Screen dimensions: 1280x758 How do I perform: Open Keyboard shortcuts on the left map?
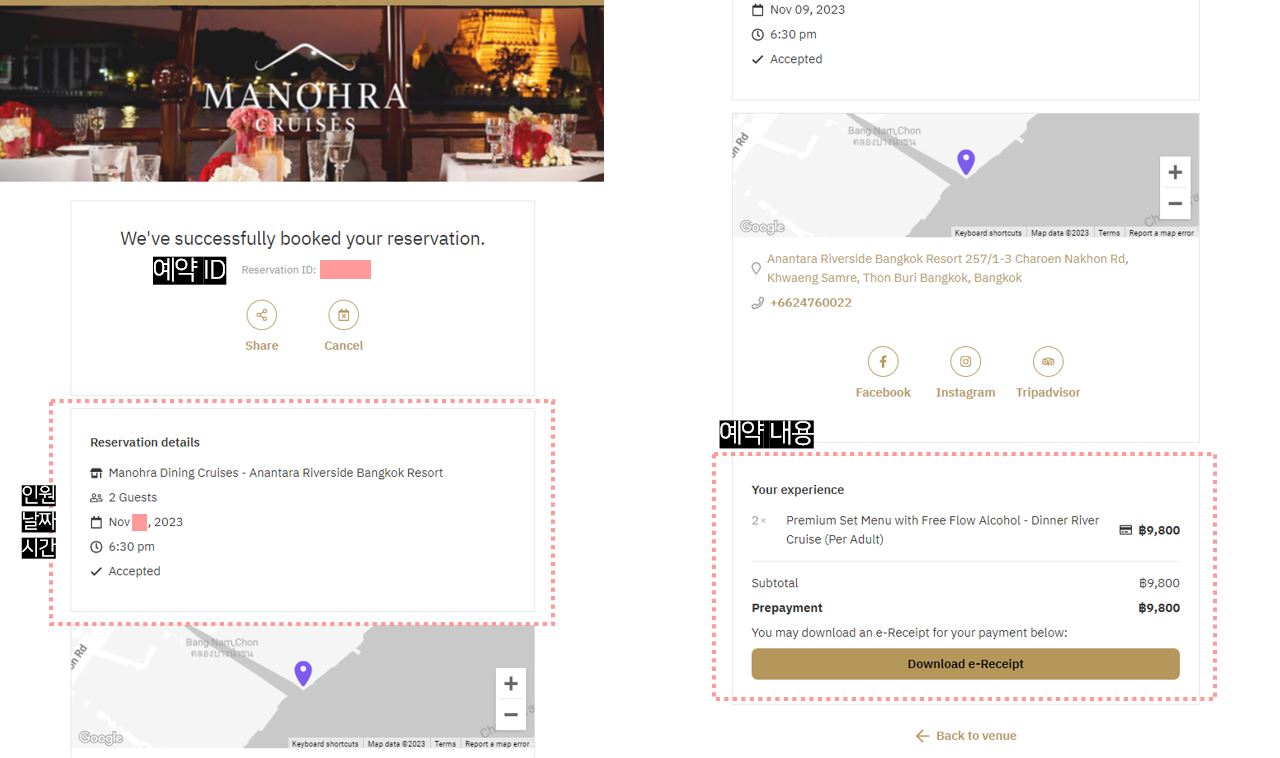coord(326,744)
